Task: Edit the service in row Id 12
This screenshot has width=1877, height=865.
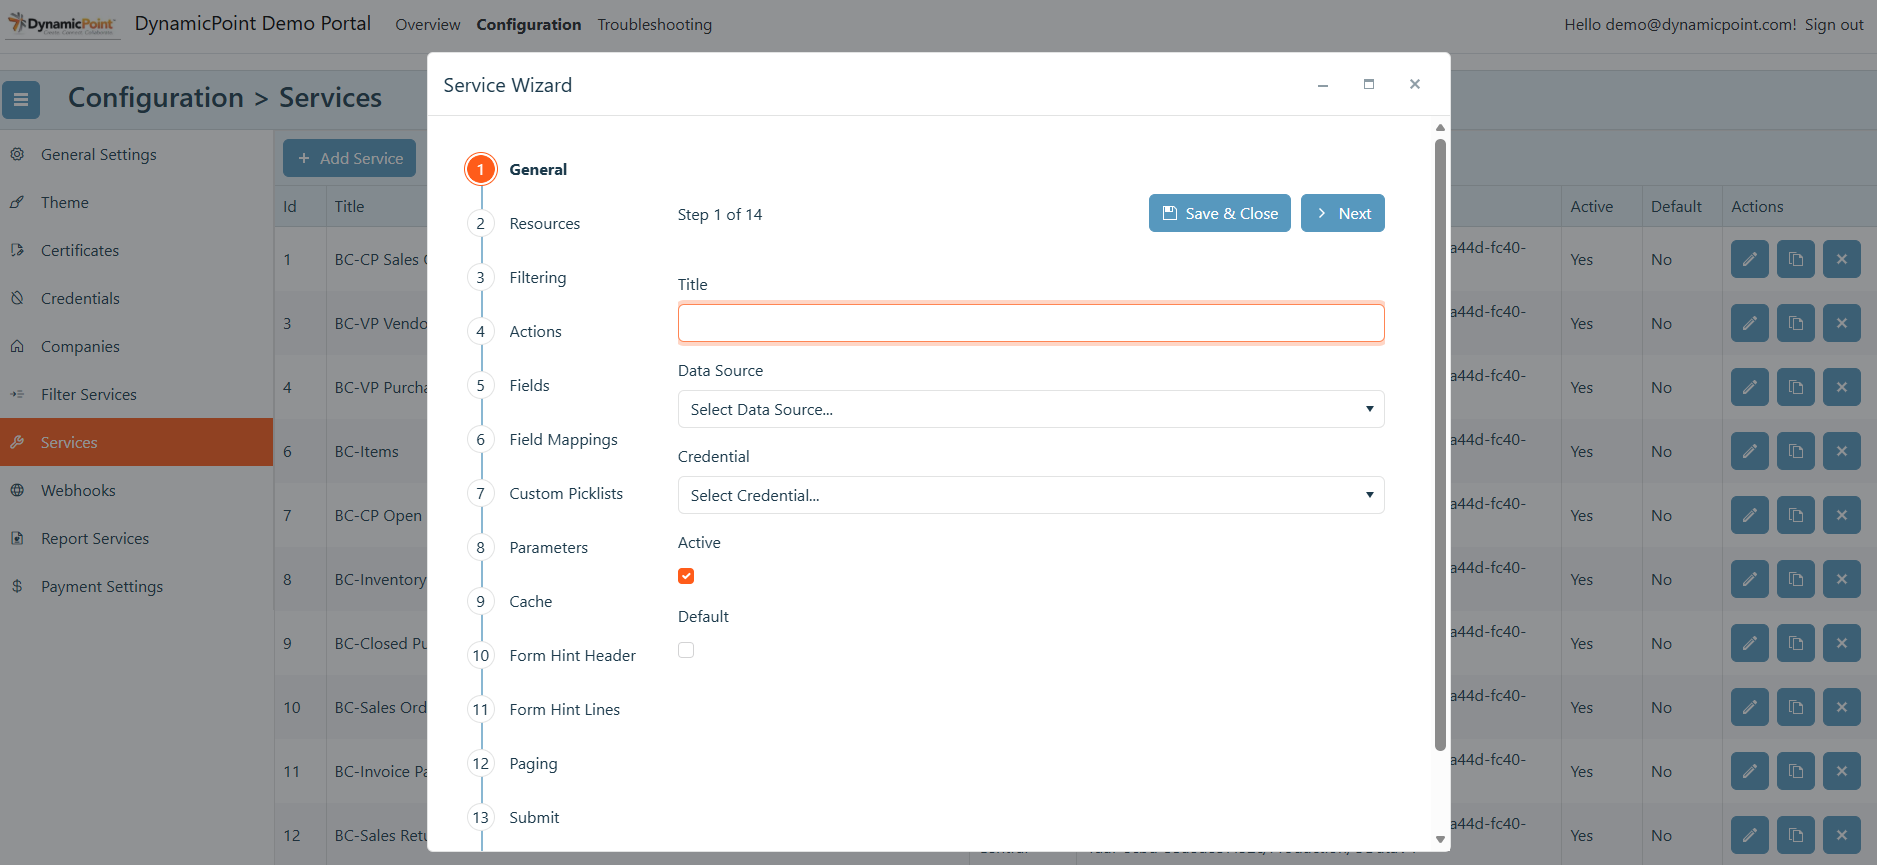Action: coord(1749,835)
